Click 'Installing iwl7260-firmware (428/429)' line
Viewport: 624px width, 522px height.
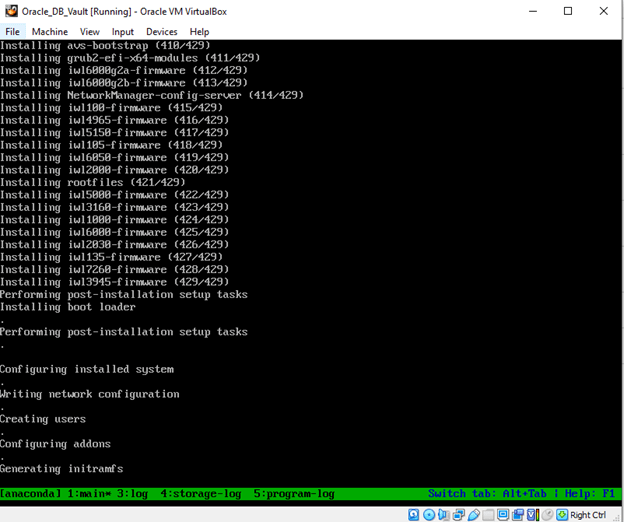point(115,269)
